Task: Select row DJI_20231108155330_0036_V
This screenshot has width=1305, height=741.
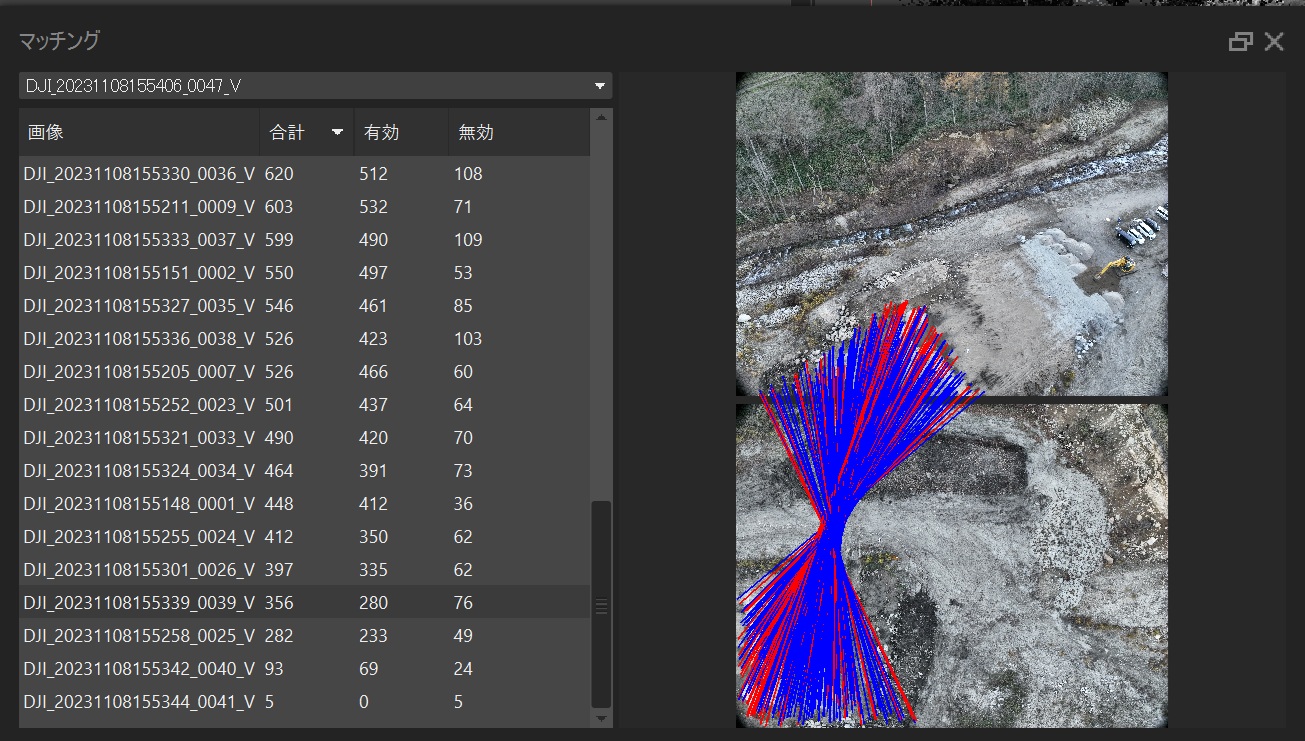Action: [x=140, y=174]
